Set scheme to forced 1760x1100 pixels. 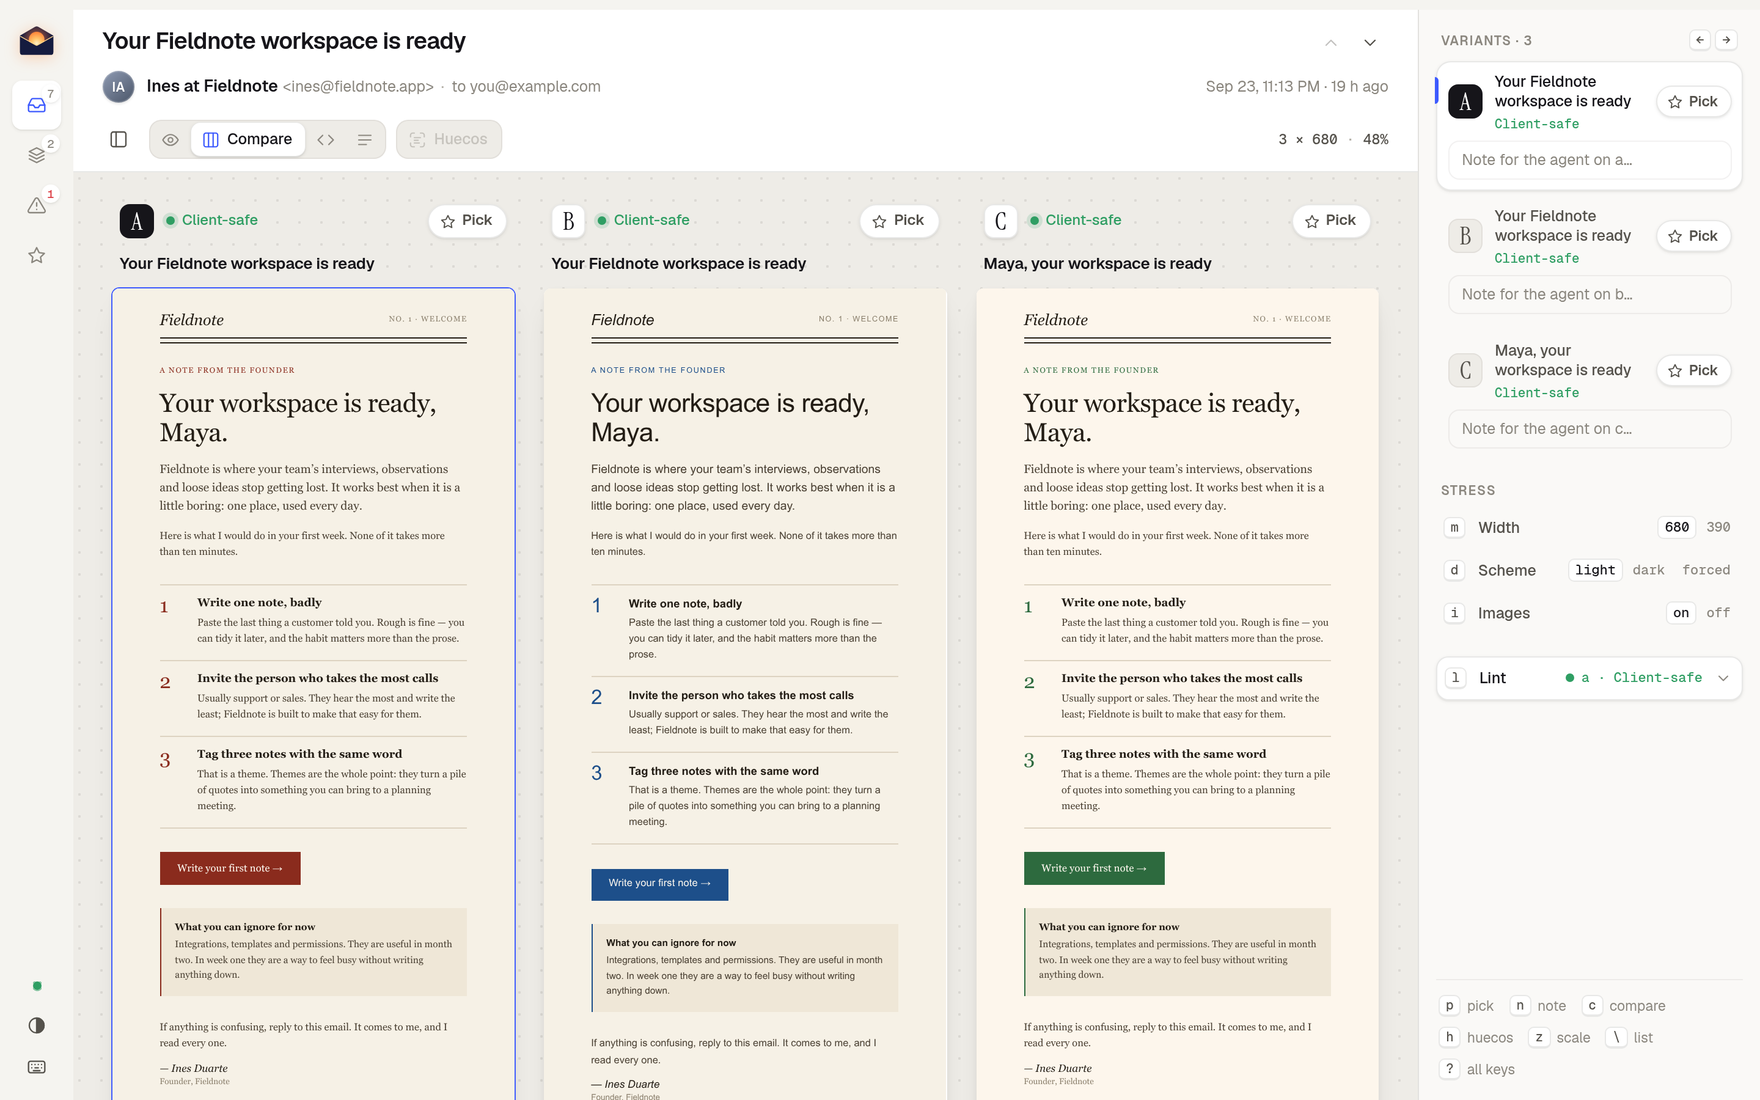[1706, 570]
